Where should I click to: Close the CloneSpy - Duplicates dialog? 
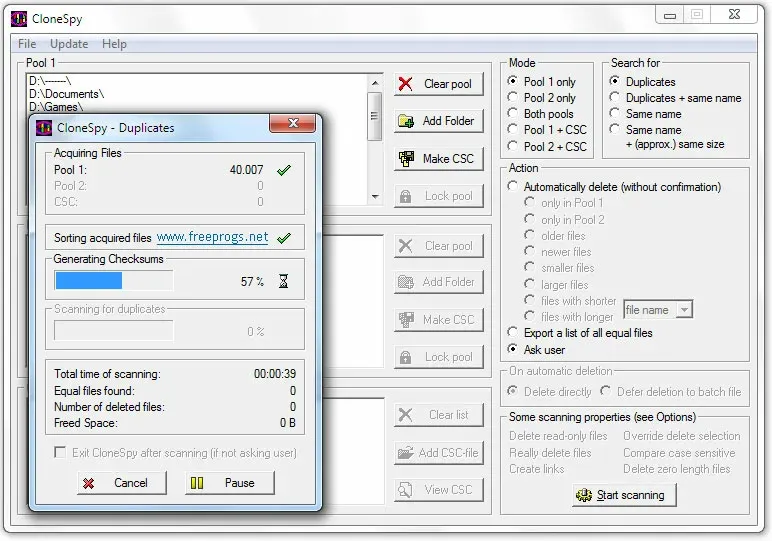292,123
